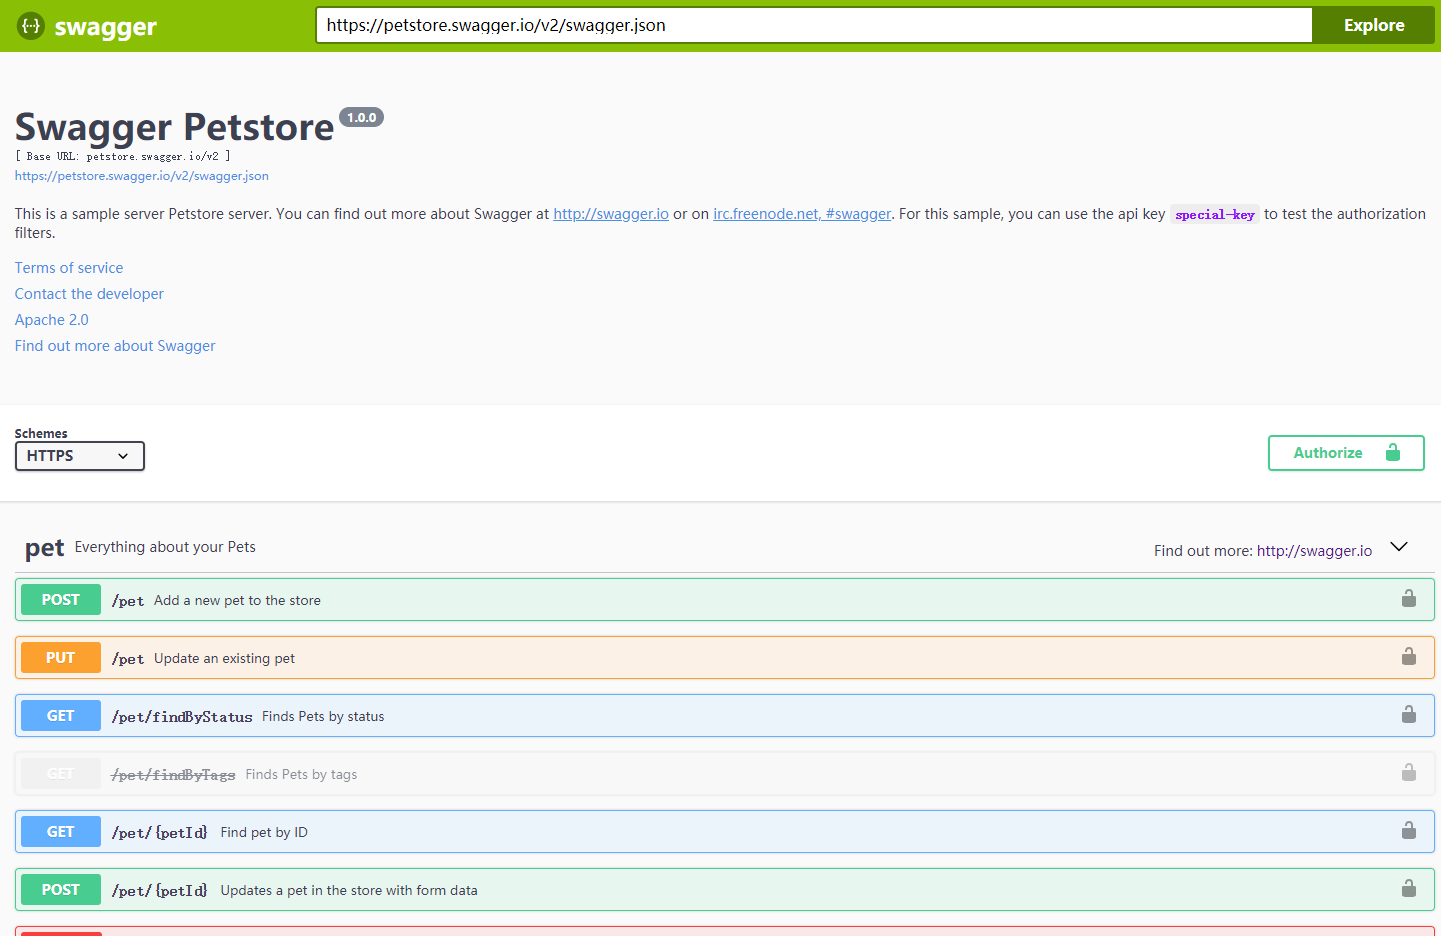1441x936 pixels.
Task: Expand PUT /pet Update an existing pet
Action: (x=725, y=658)
